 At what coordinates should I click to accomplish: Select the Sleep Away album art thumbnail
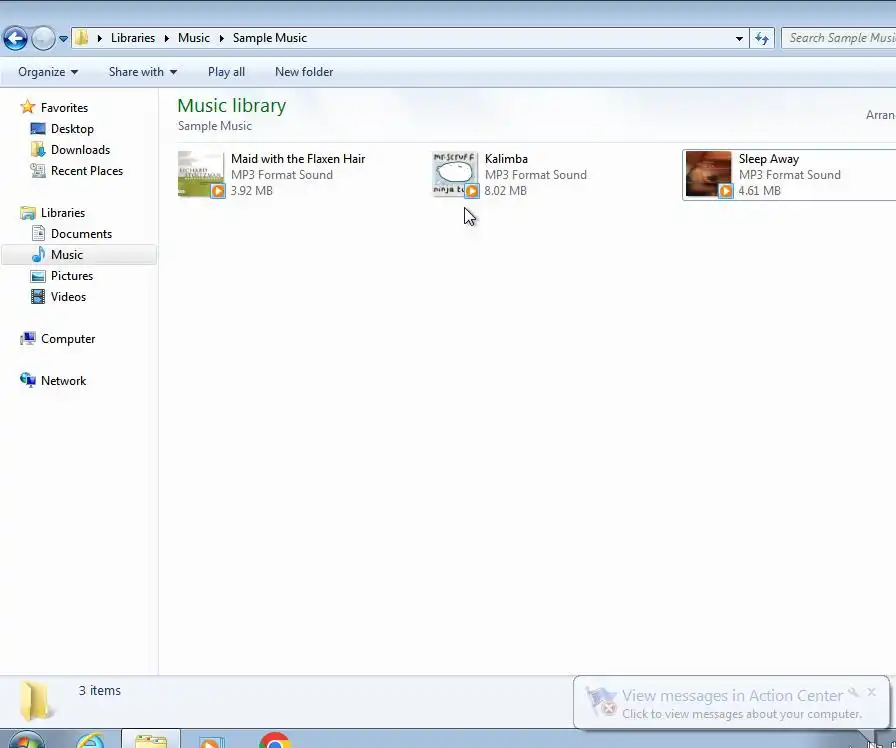709,174
